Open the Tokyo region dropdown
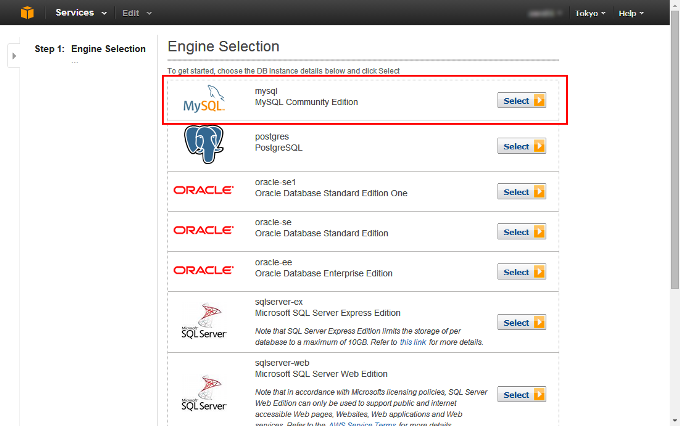The height and width of the screenshot is (426, 680). (590, 13)
